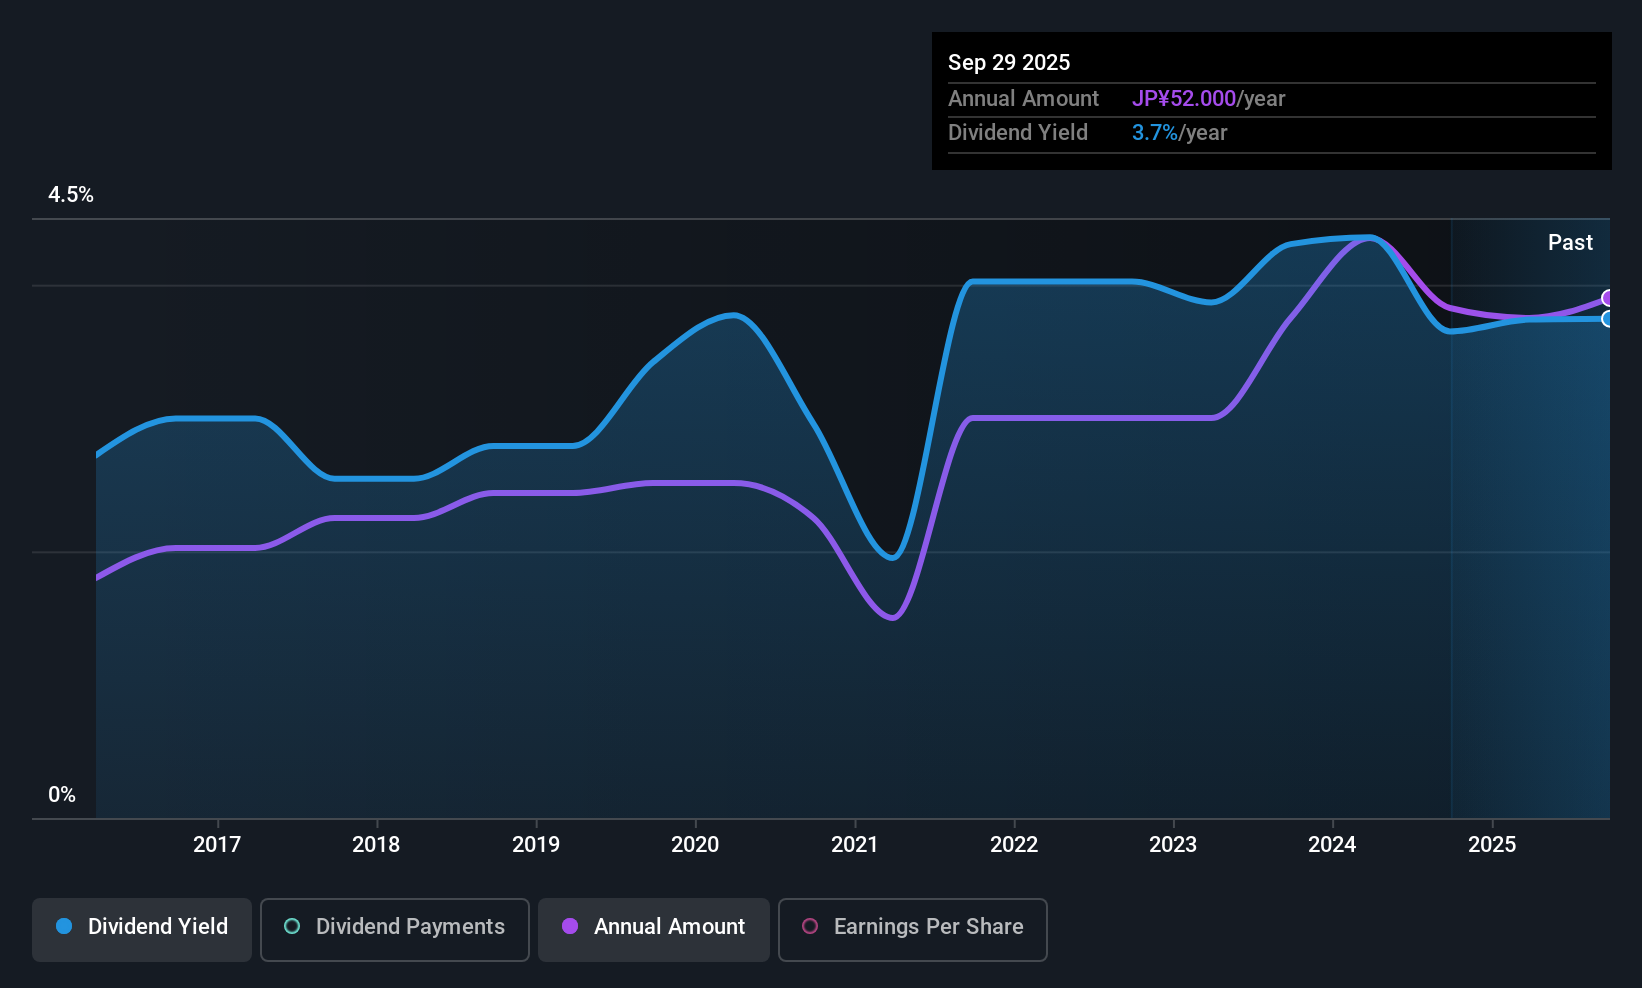Click the JP¥52.000/year tooltip value
Viewport: 1642px width, 988px height.
(x=1208, y=99)
